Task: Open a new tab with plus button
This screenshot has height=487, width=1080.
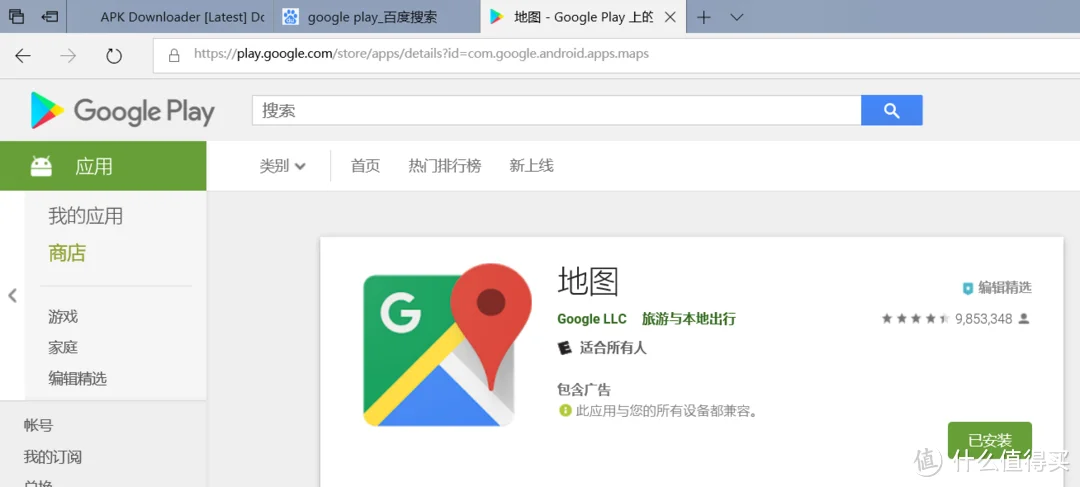Action: tap(703, 17)
